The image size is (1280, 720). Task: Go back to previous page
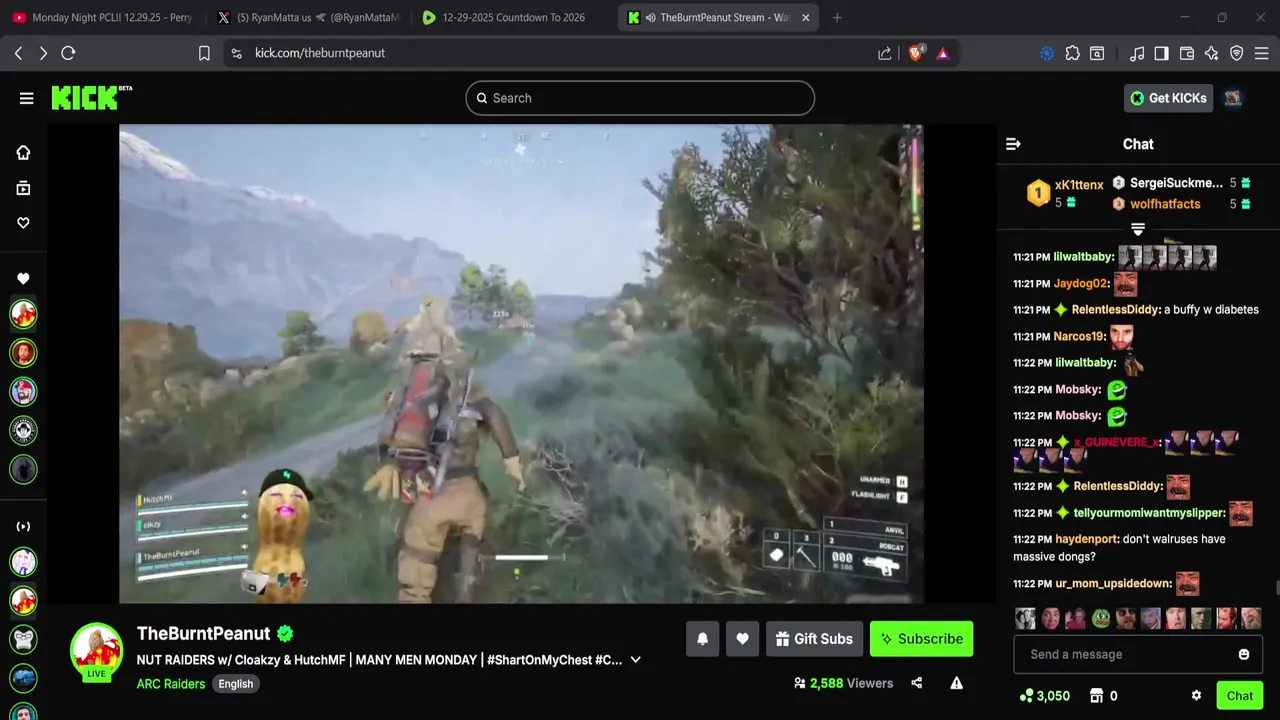coord(18,53)
